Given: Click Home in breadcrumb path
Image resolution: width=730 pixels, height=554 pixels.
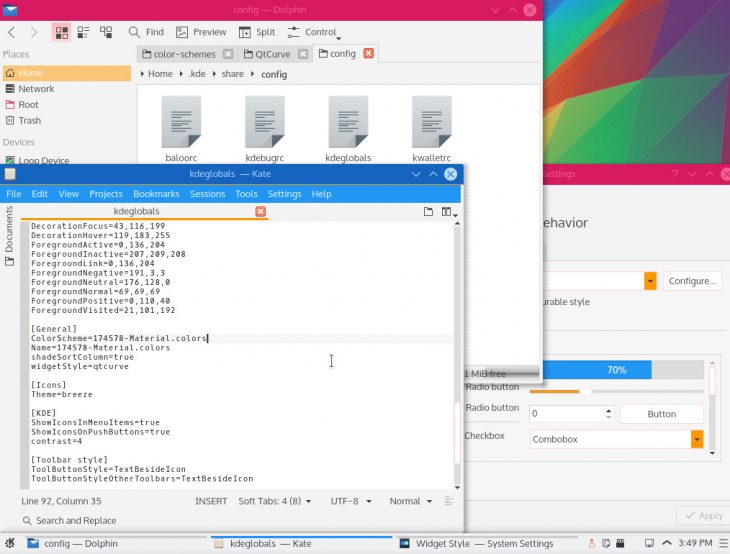Looking at the screenshot, I should (x=160, y=74).
